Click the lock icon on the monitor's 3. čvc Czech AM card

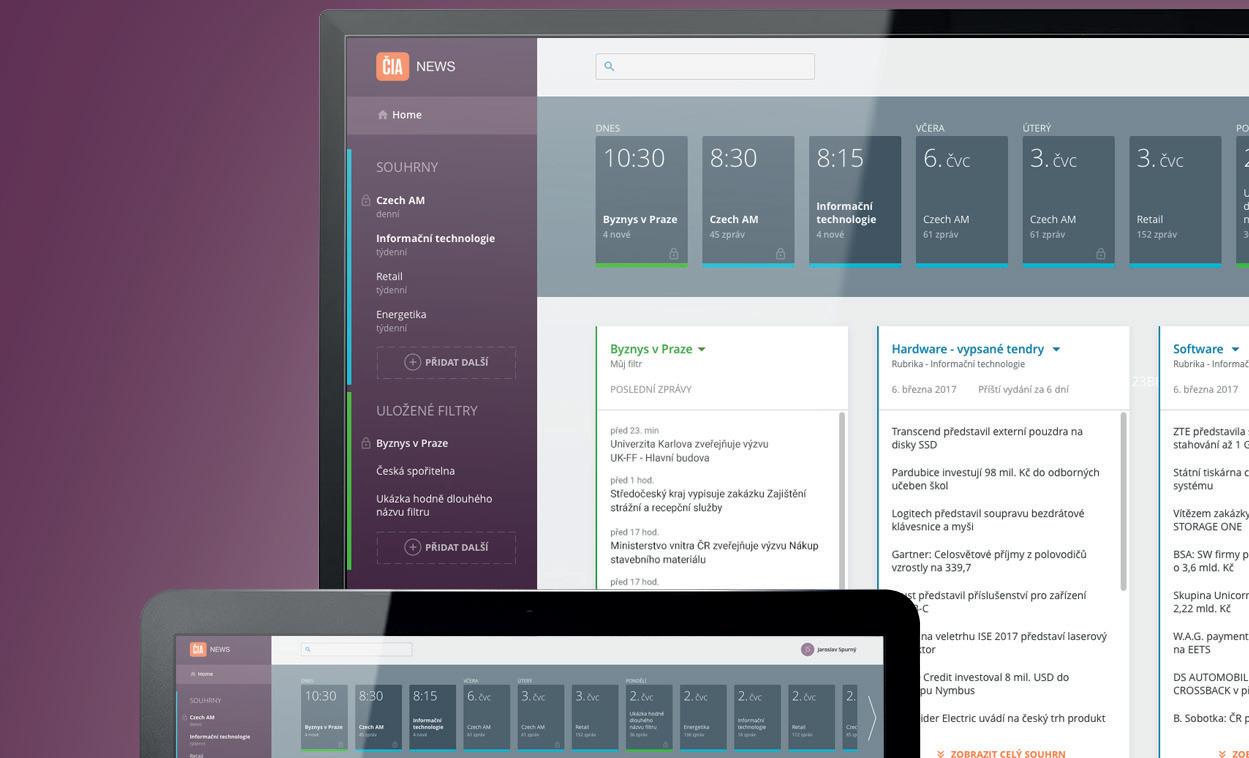(x=1101, y=254)
